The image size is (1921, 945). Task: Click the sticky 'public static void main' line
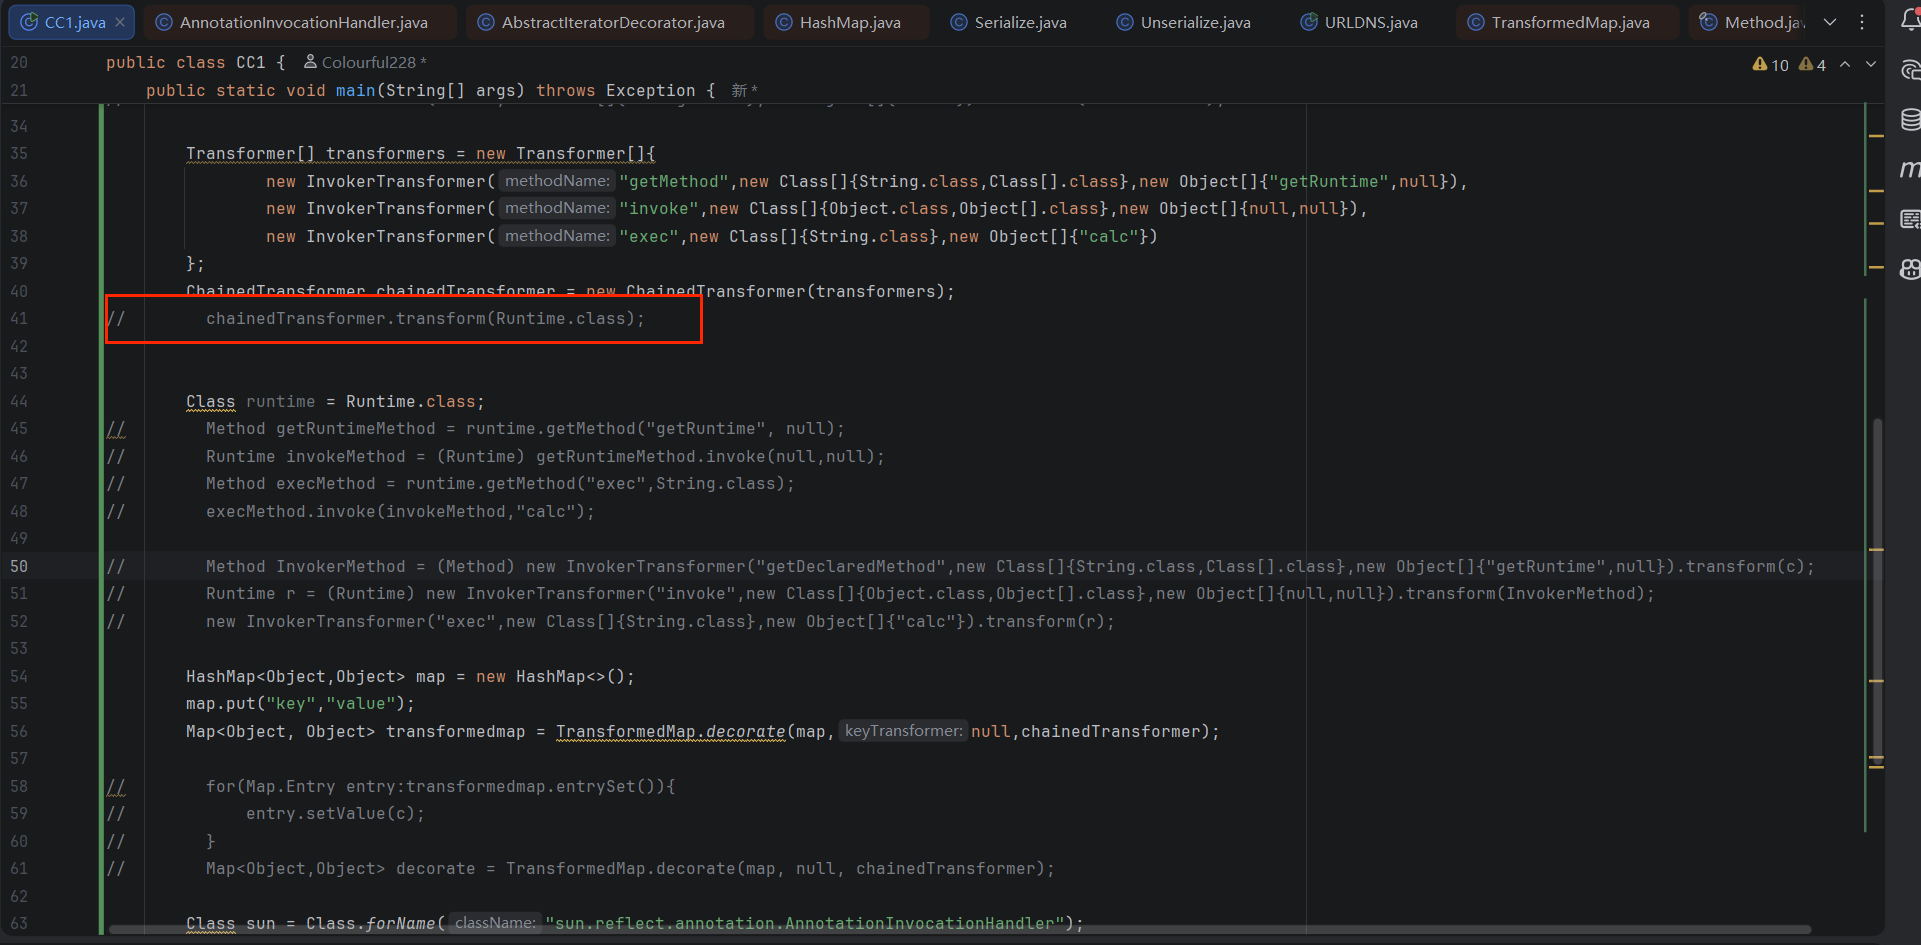pos(430,90)
